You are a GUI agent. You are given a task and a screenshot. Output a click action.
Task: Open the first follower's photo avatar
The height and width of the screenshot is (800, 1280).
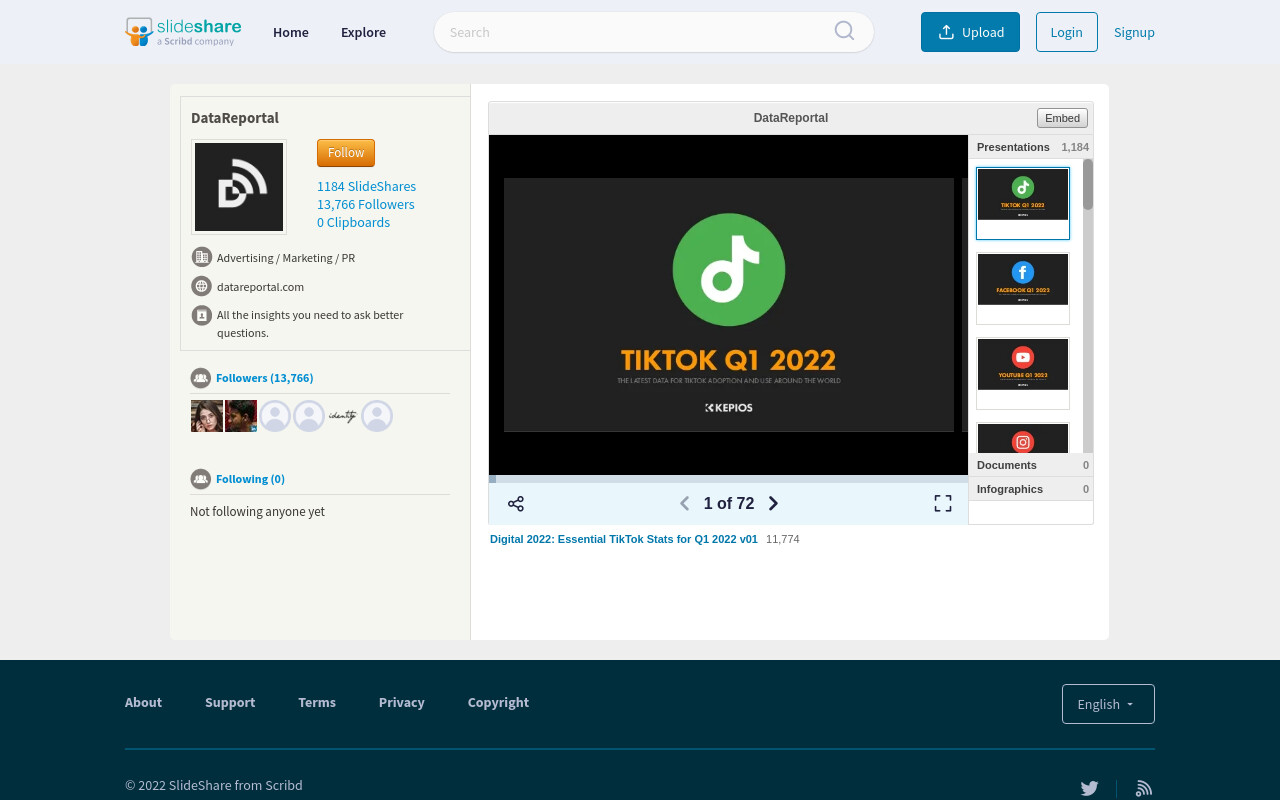coord(207,416)
